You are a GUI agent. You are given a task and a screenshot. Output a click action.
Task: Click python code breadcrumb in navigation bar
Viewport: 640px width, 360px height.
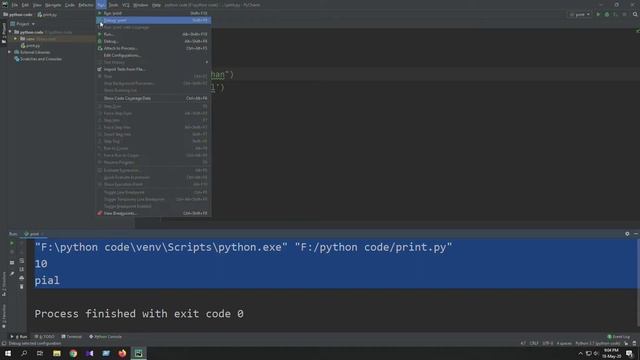tap(18, 15)
